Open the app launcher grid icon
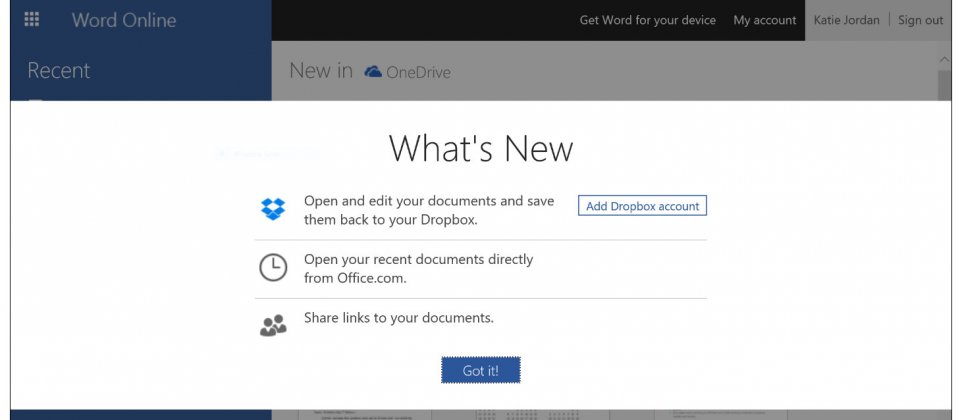The height and width of the screenshot is (420, 960). (x=31, y=20)
